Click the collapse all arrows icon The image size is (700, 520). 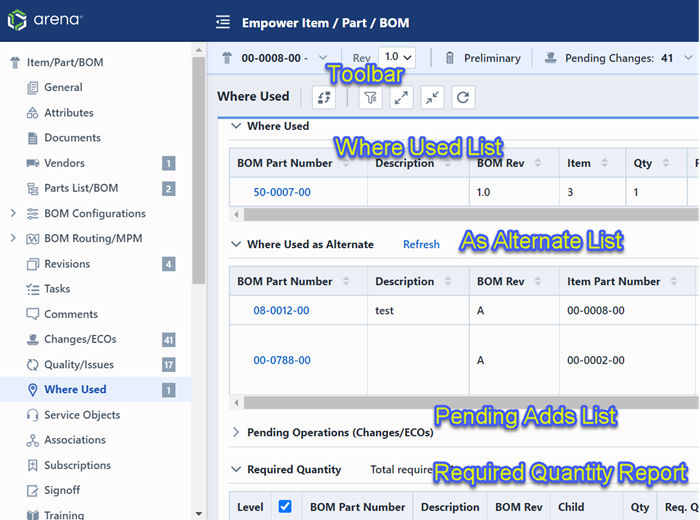pyautogui.click(x=431, y=97)
